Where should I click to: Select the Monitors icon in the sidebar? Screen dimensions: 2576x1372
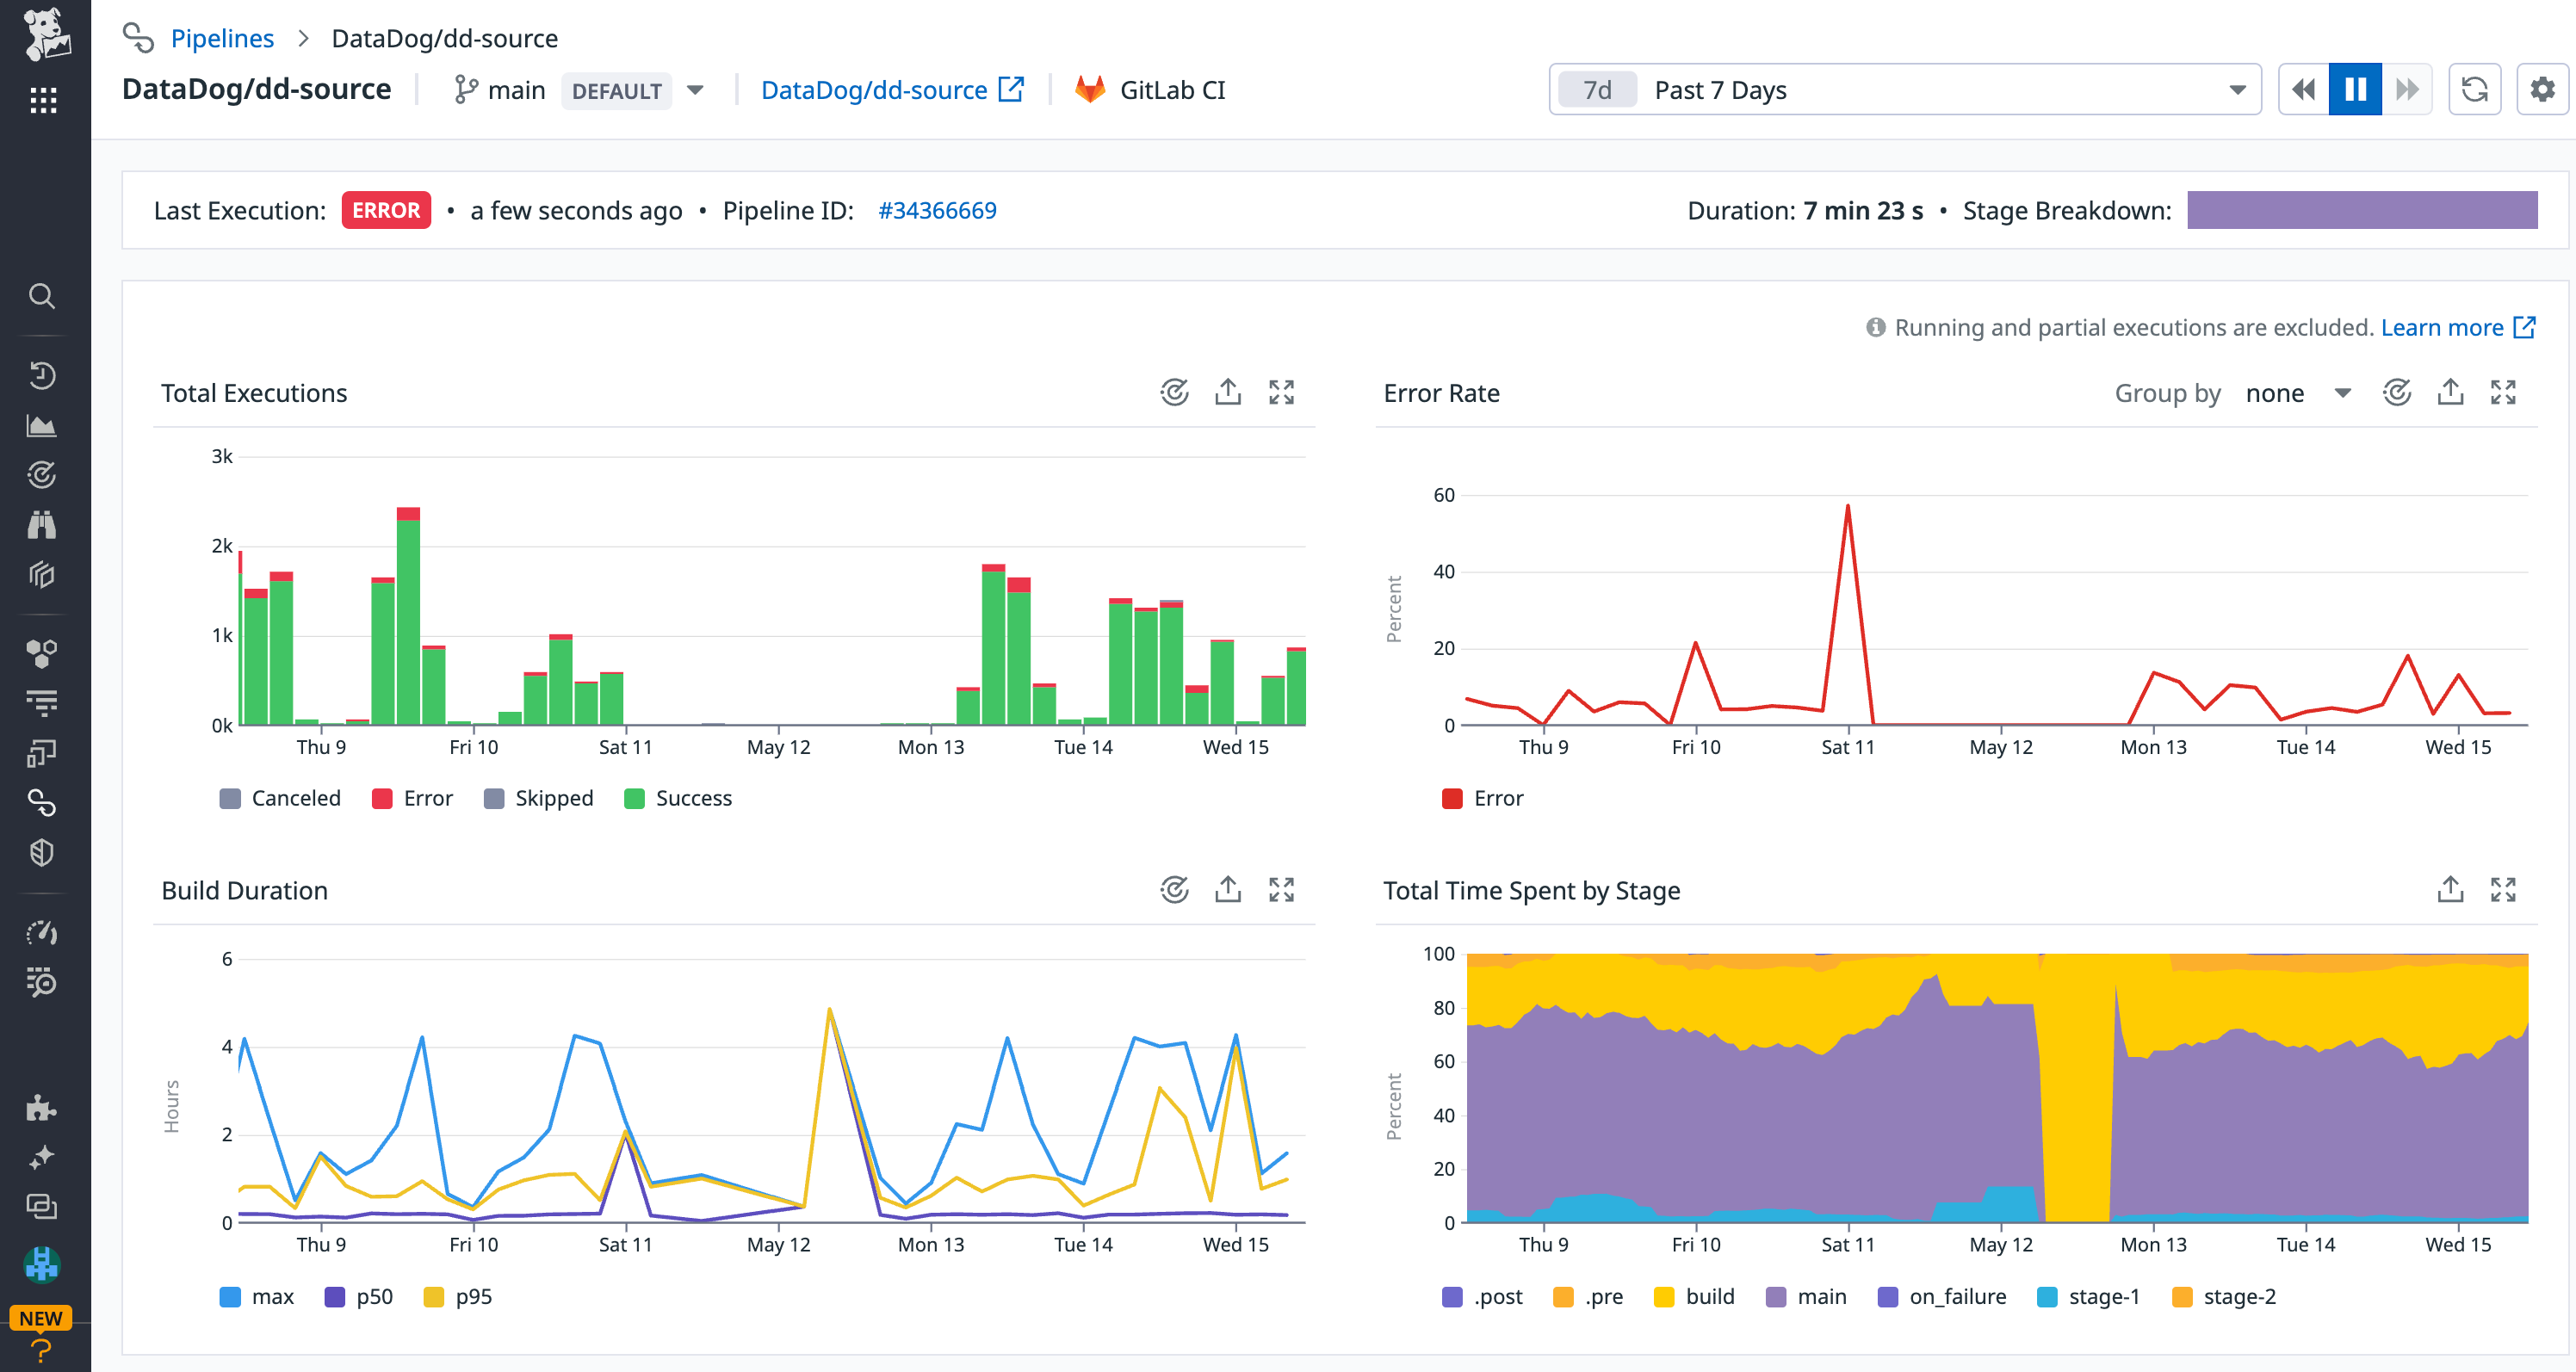coord(42,475)
